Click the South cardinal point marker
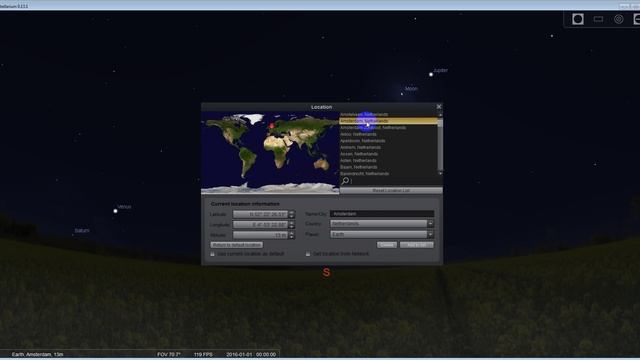Screen dimensions: 640x360 click(x=326, y=272)
